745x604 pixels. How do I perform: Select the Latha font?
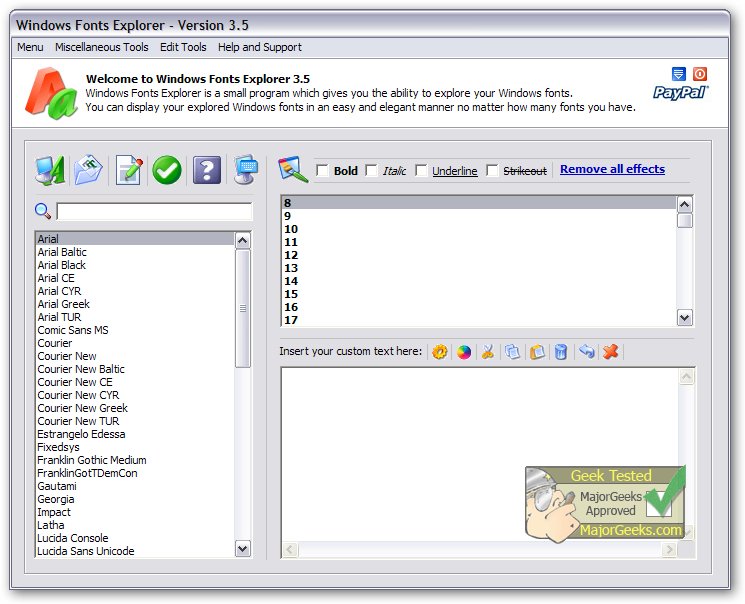[135, 525]
